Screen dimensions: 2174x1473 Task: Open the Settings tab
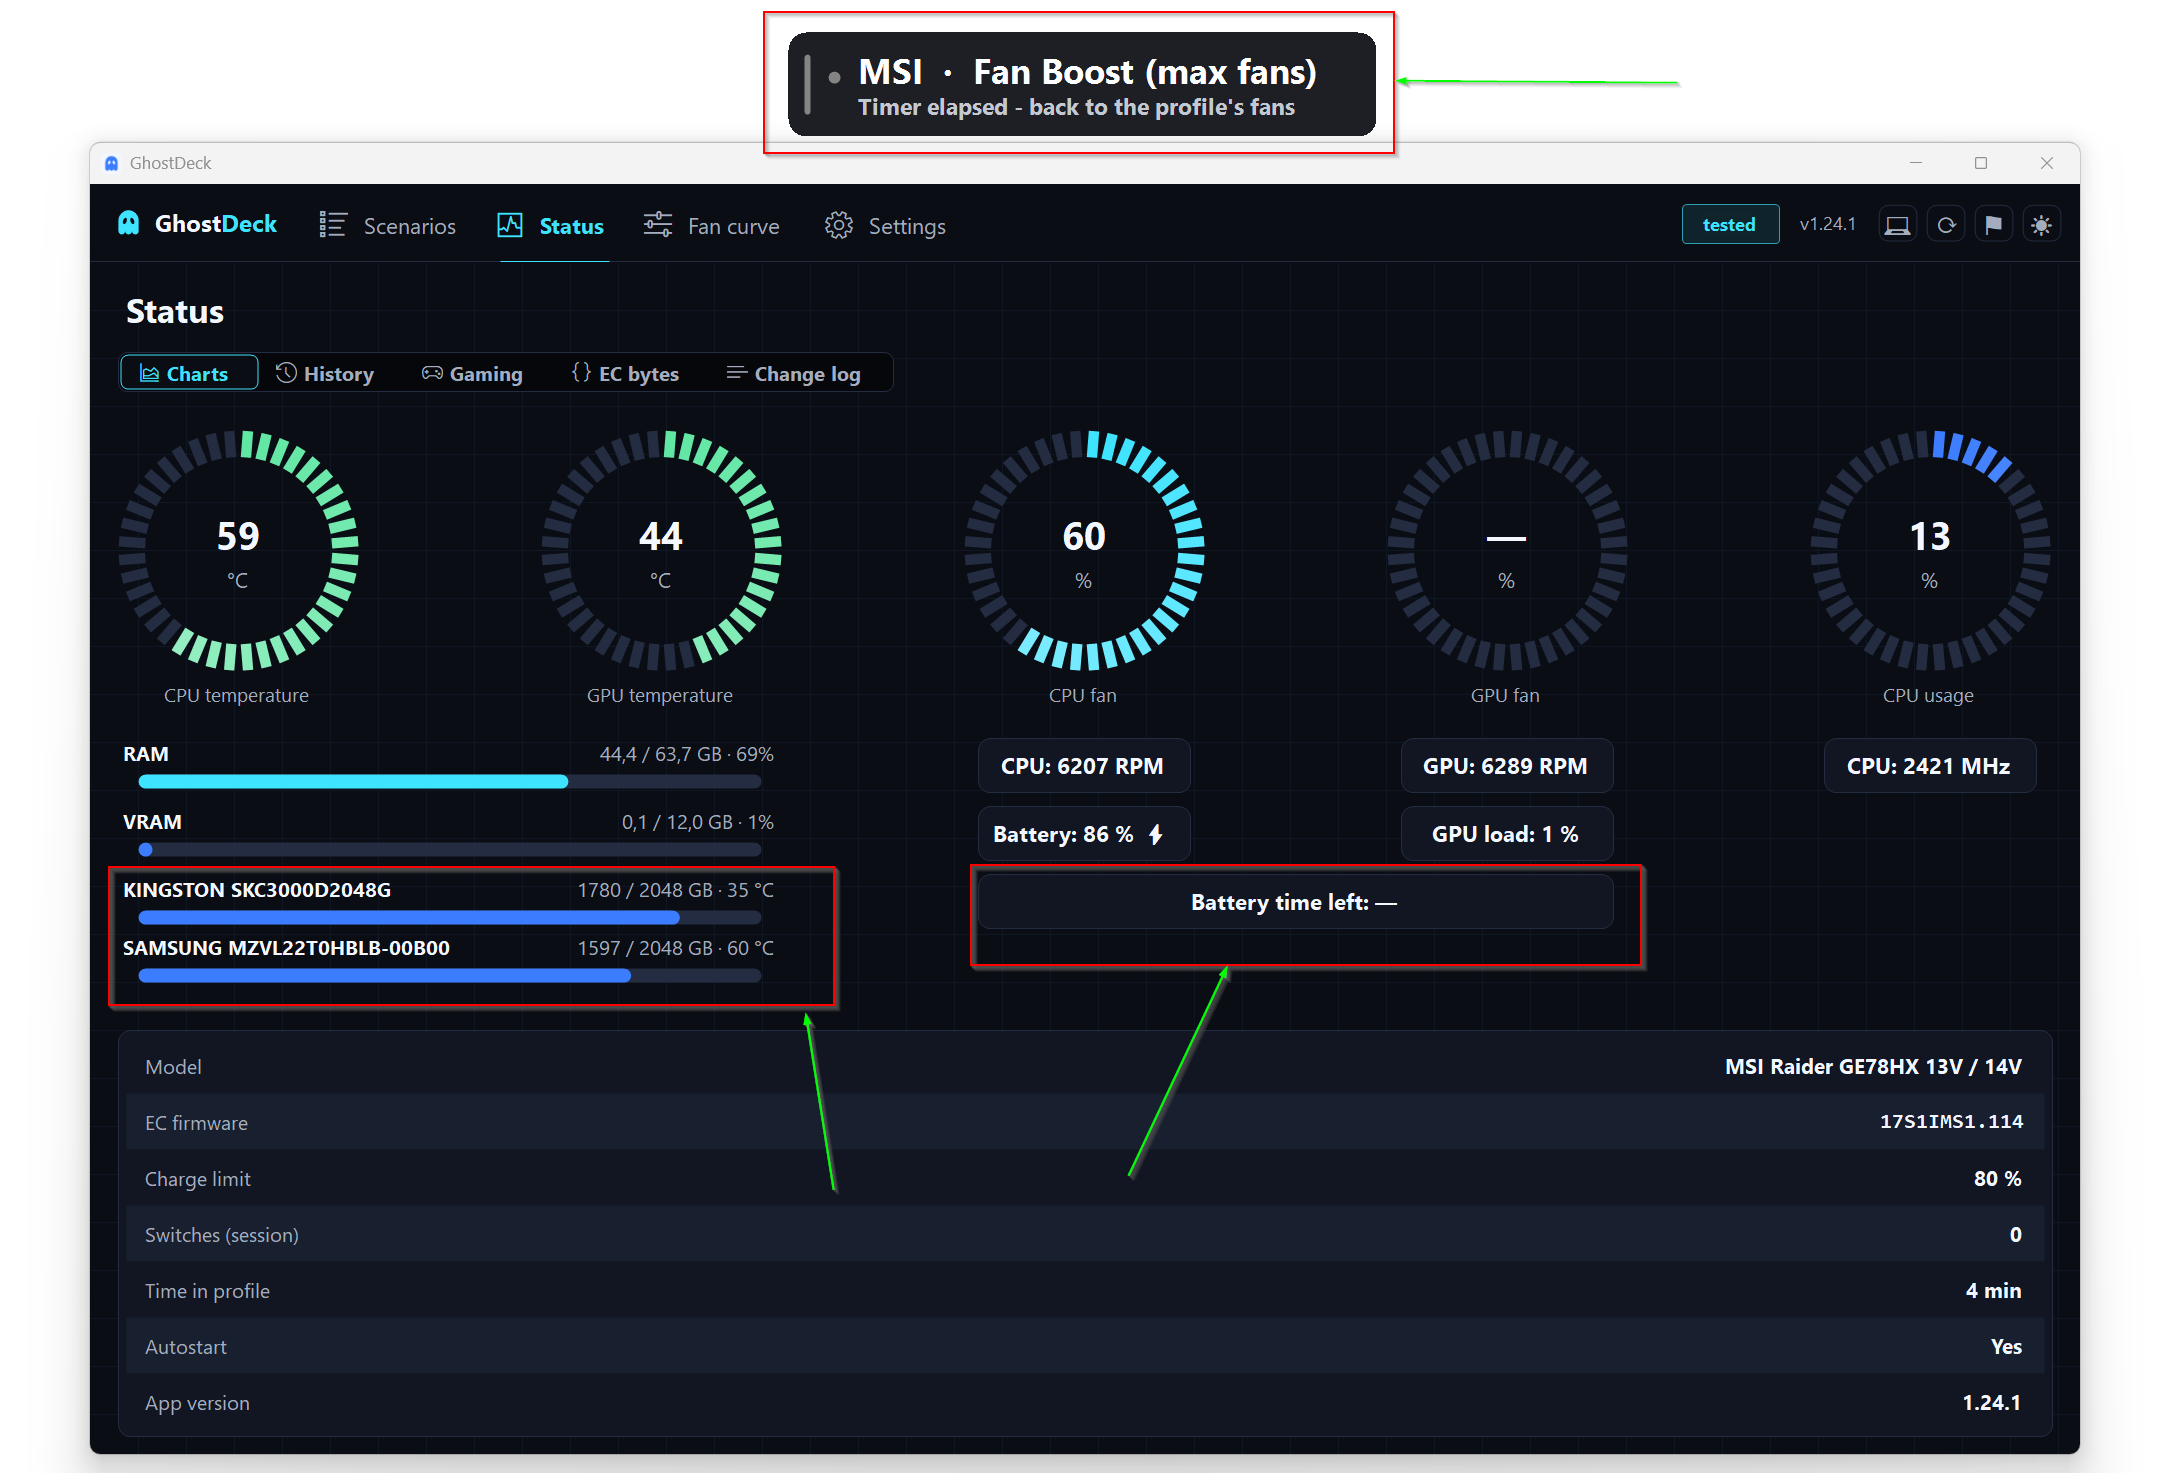click(x=885, y=226)
